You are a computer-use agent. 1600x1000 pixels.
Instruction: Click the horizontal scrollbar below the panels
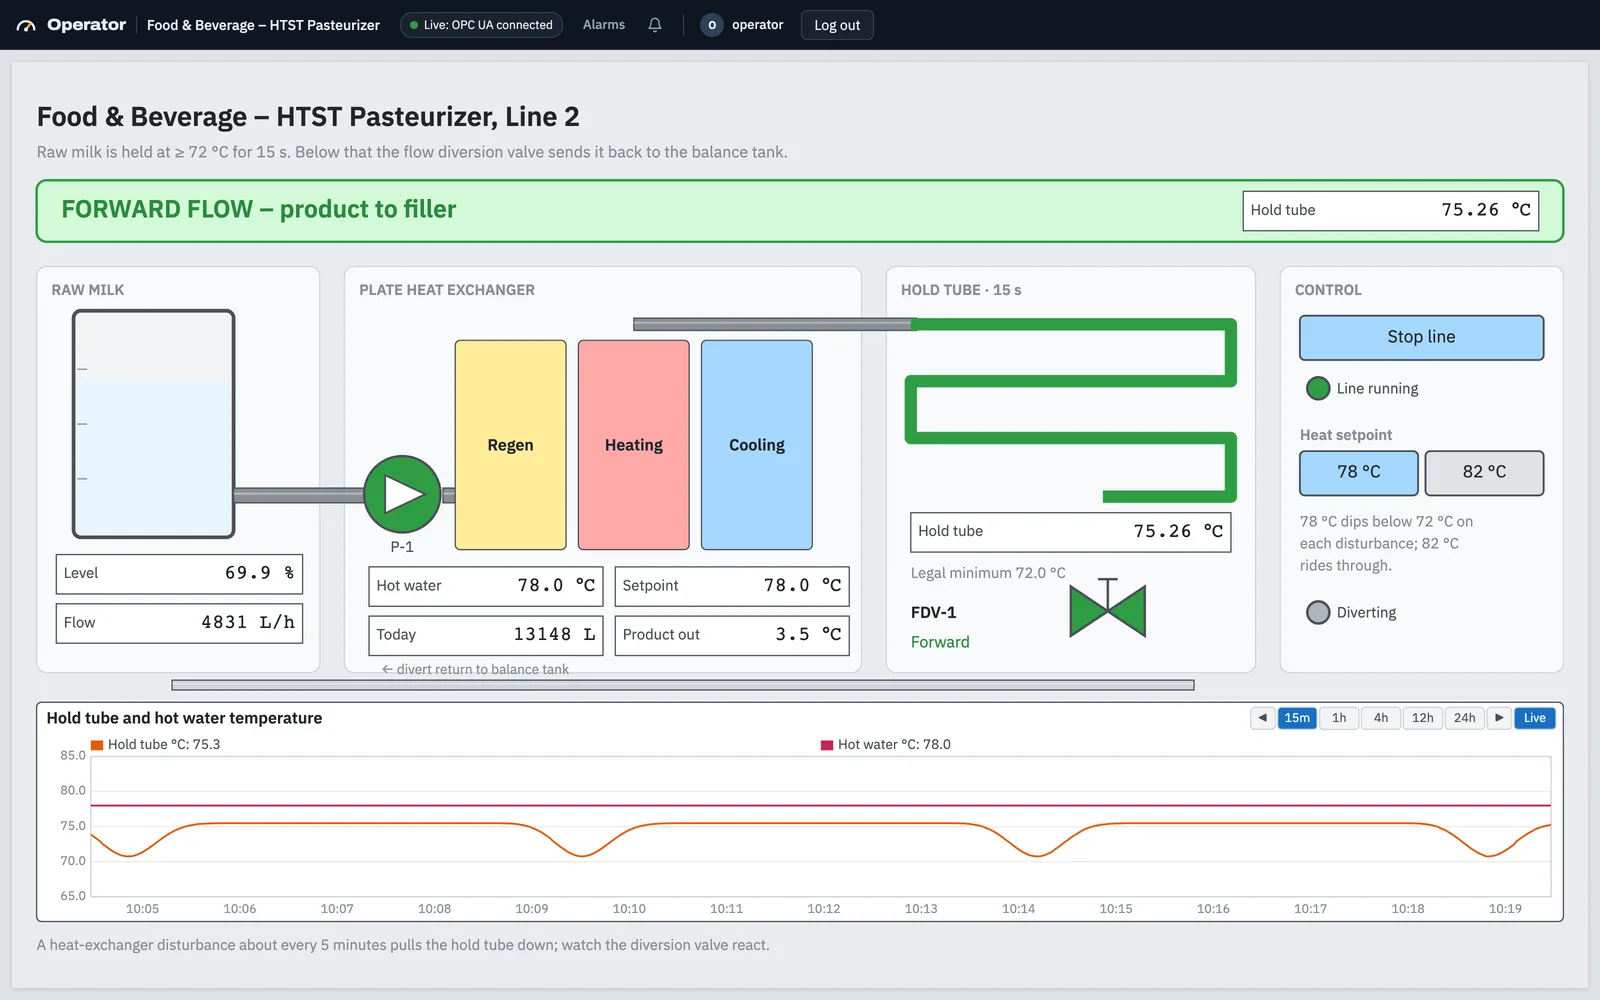click(x=683, y=685)
